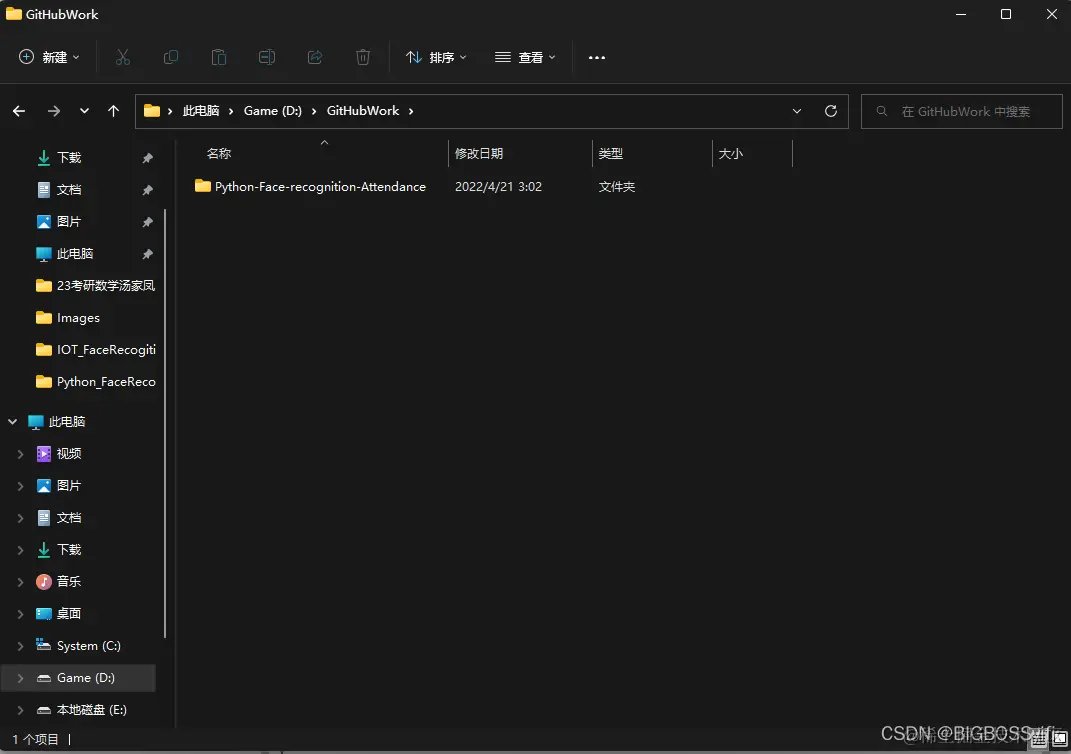Expand the 音乐 tree node

click(x=20, y=582)
